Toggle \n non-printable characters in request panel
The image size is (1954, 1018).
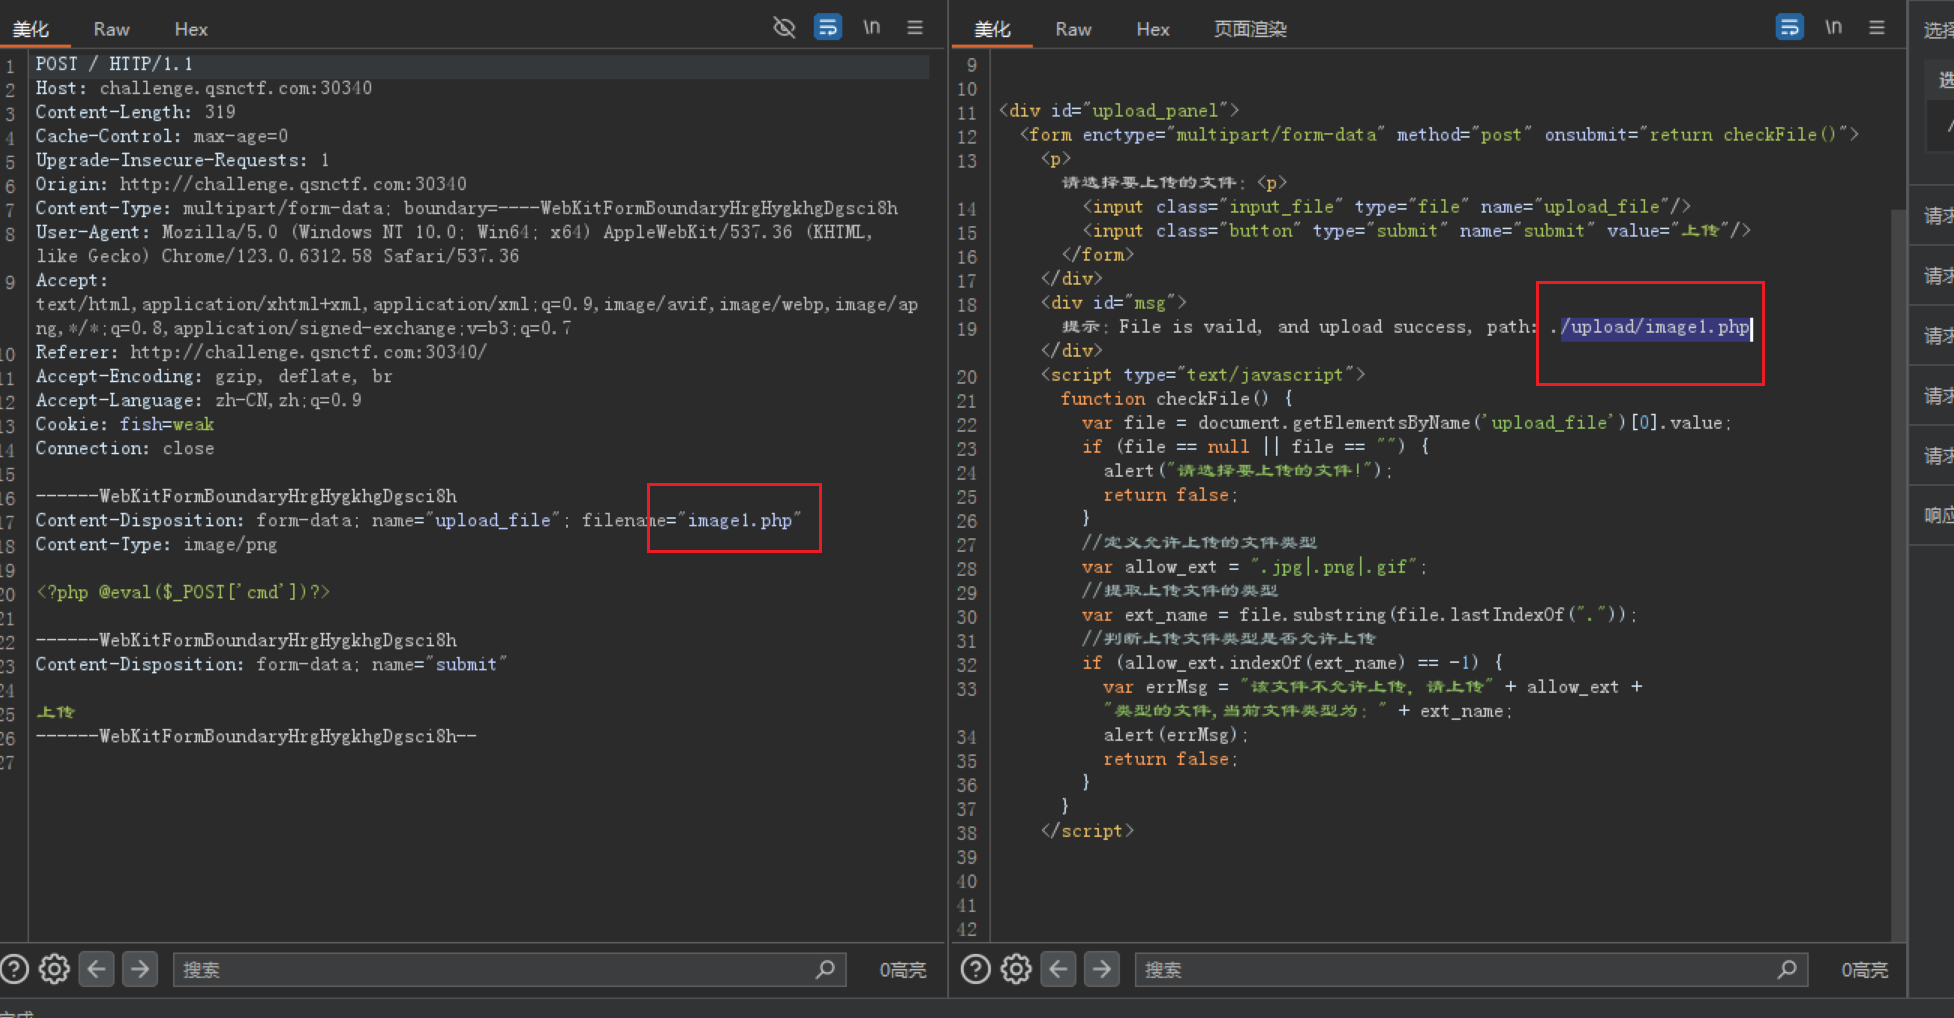pos(872,27)
